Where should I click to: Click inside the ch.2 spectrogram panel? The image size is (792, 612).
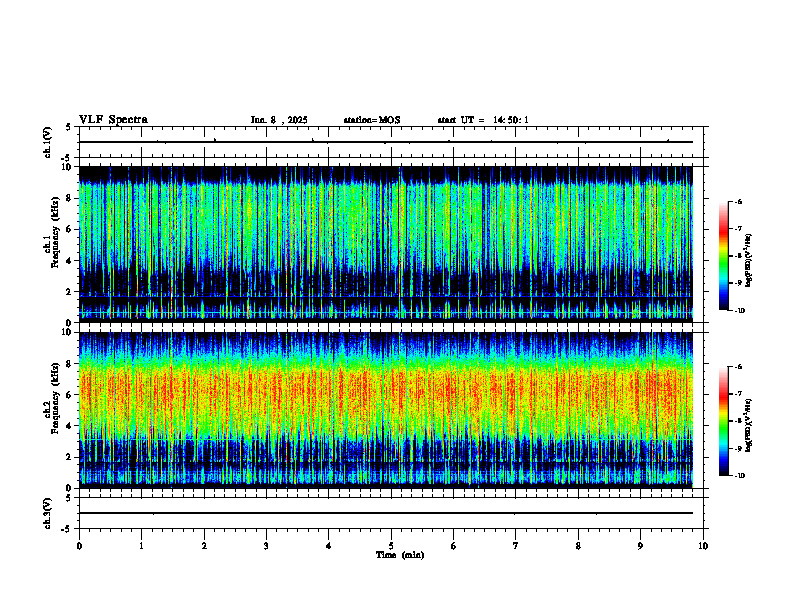pyautogui.click(x=386, y=410)
